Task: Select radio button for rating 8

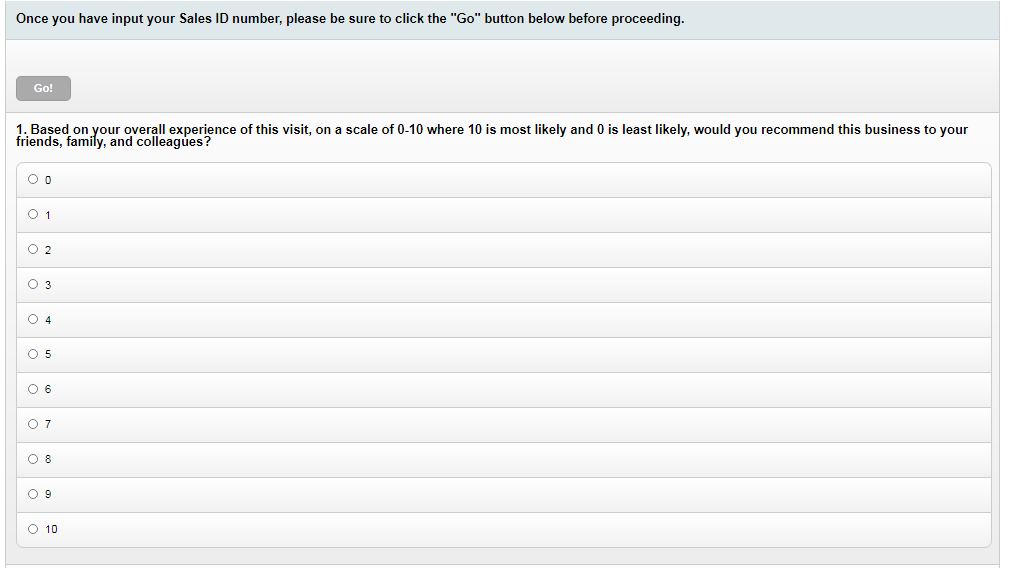Action: 33,459
